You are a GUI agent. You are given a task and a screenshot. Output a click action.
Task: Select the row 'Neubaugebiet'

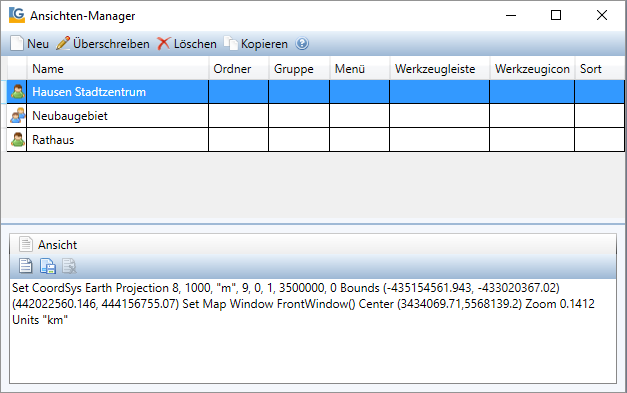(x=315, y=116)
